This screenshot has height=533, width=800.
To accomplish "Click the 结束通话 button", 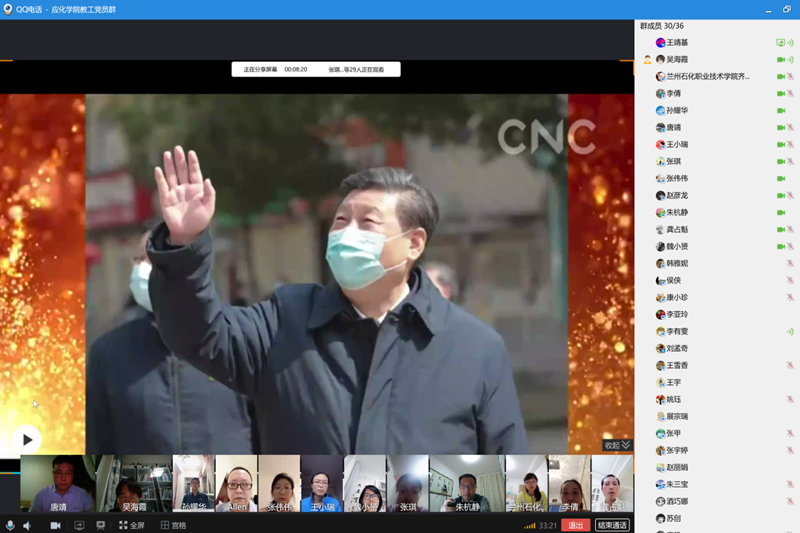I will [x=612, y=525].
